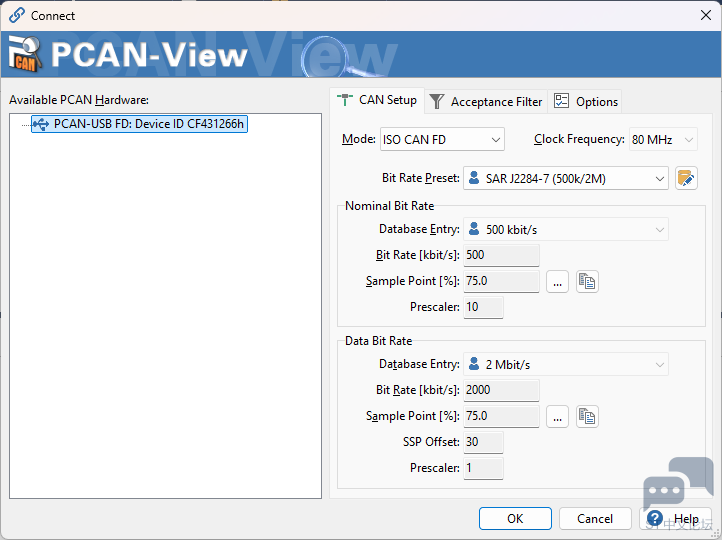Click the Connect link icon in title bar

(x=17, y=15)
